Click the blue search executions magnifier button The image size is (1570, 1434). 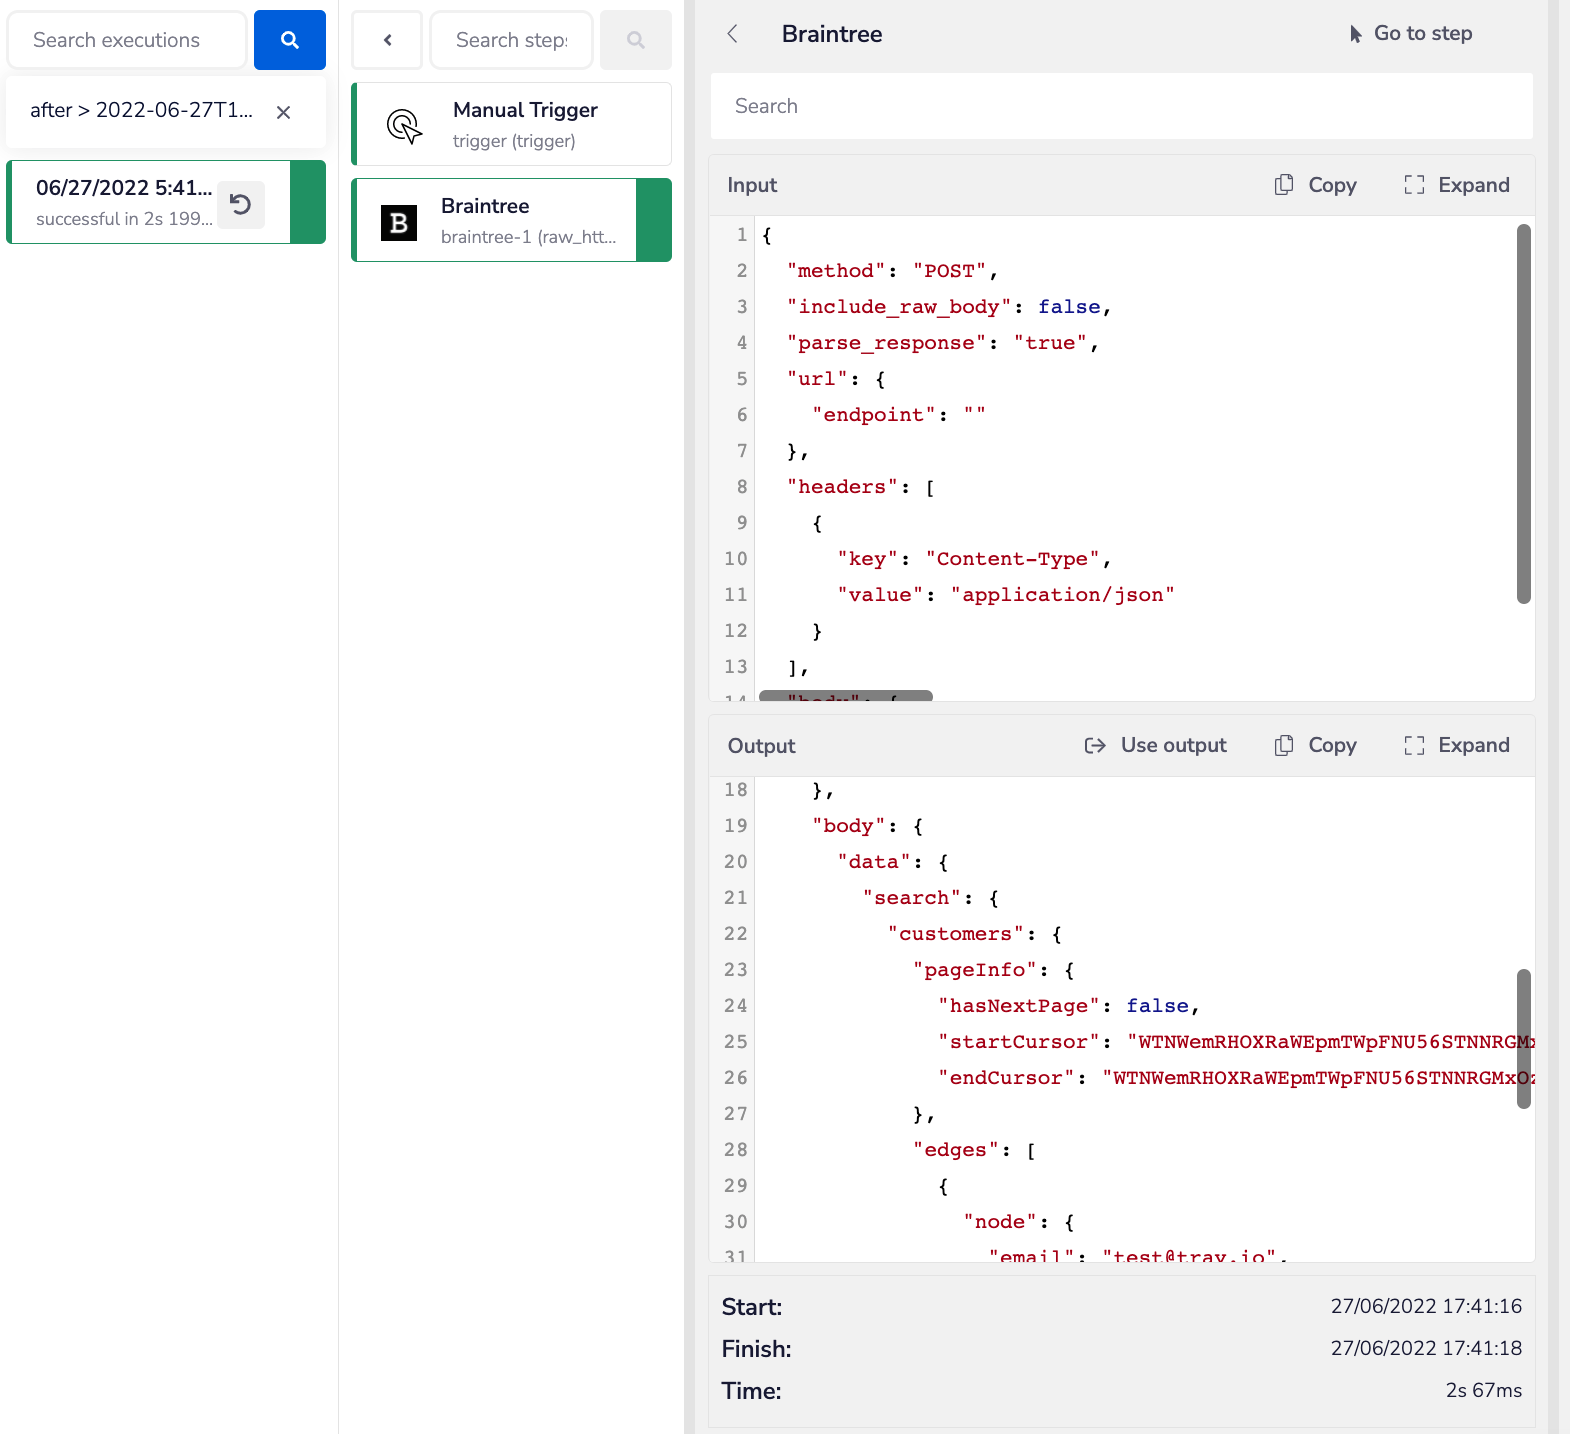click(289, 40)
